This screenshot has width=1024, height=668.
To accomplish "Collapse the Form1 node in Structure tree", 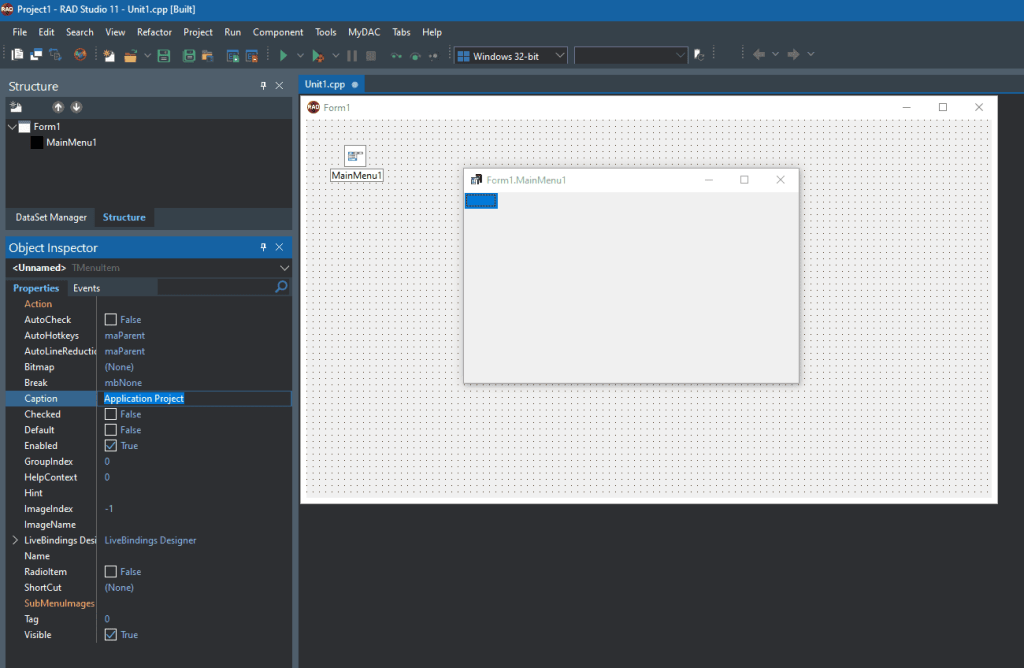I will pyautogui.click(x=12, y=127).
